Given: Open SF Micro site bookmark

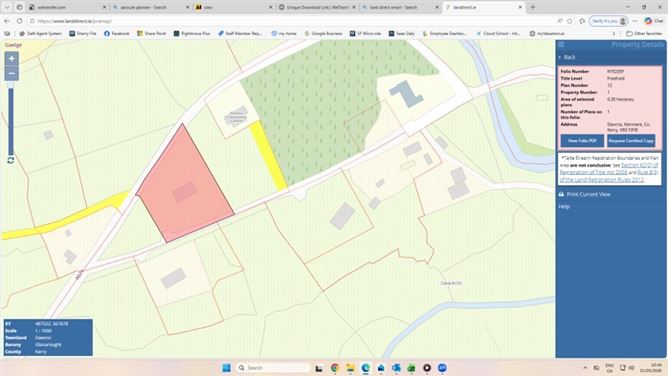Looking at the screenshot, I should click(x=366, y=33).
